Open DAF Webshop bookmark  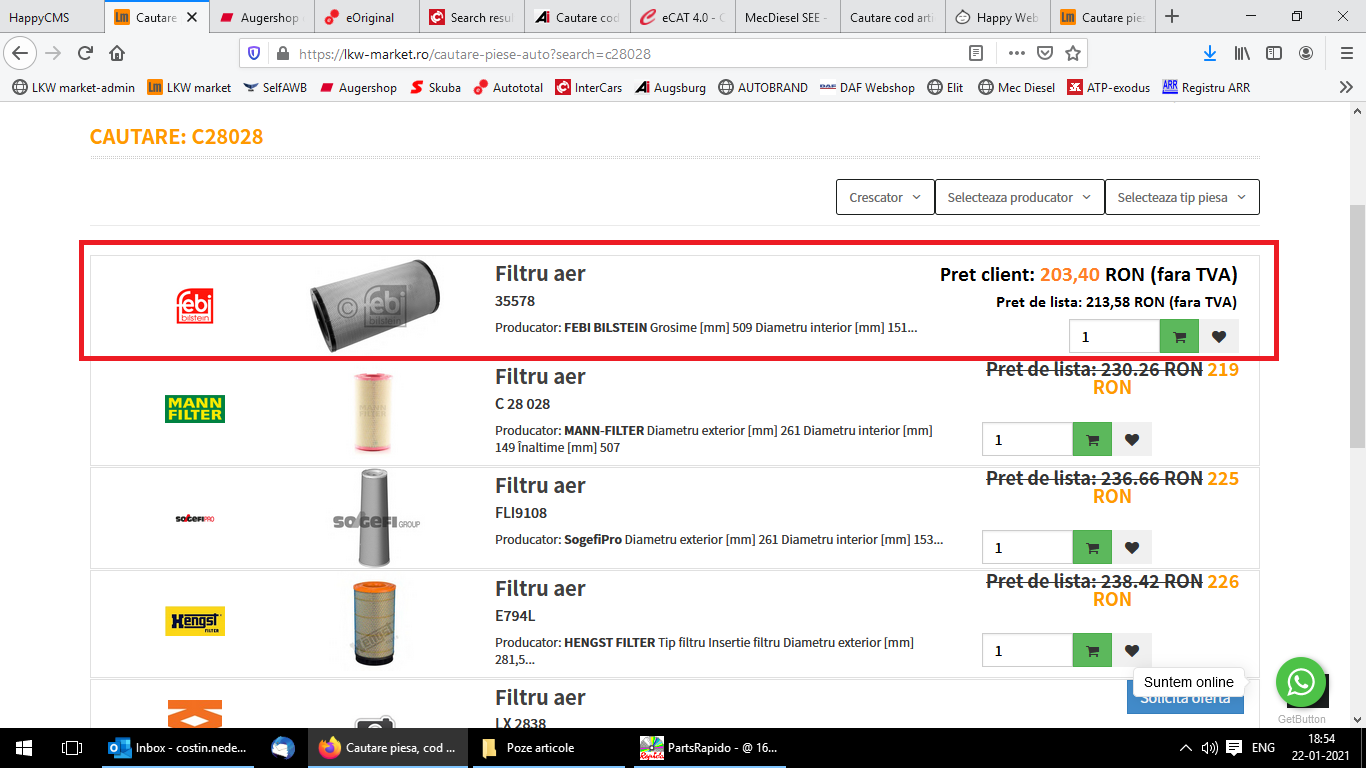tap(867, 87)
